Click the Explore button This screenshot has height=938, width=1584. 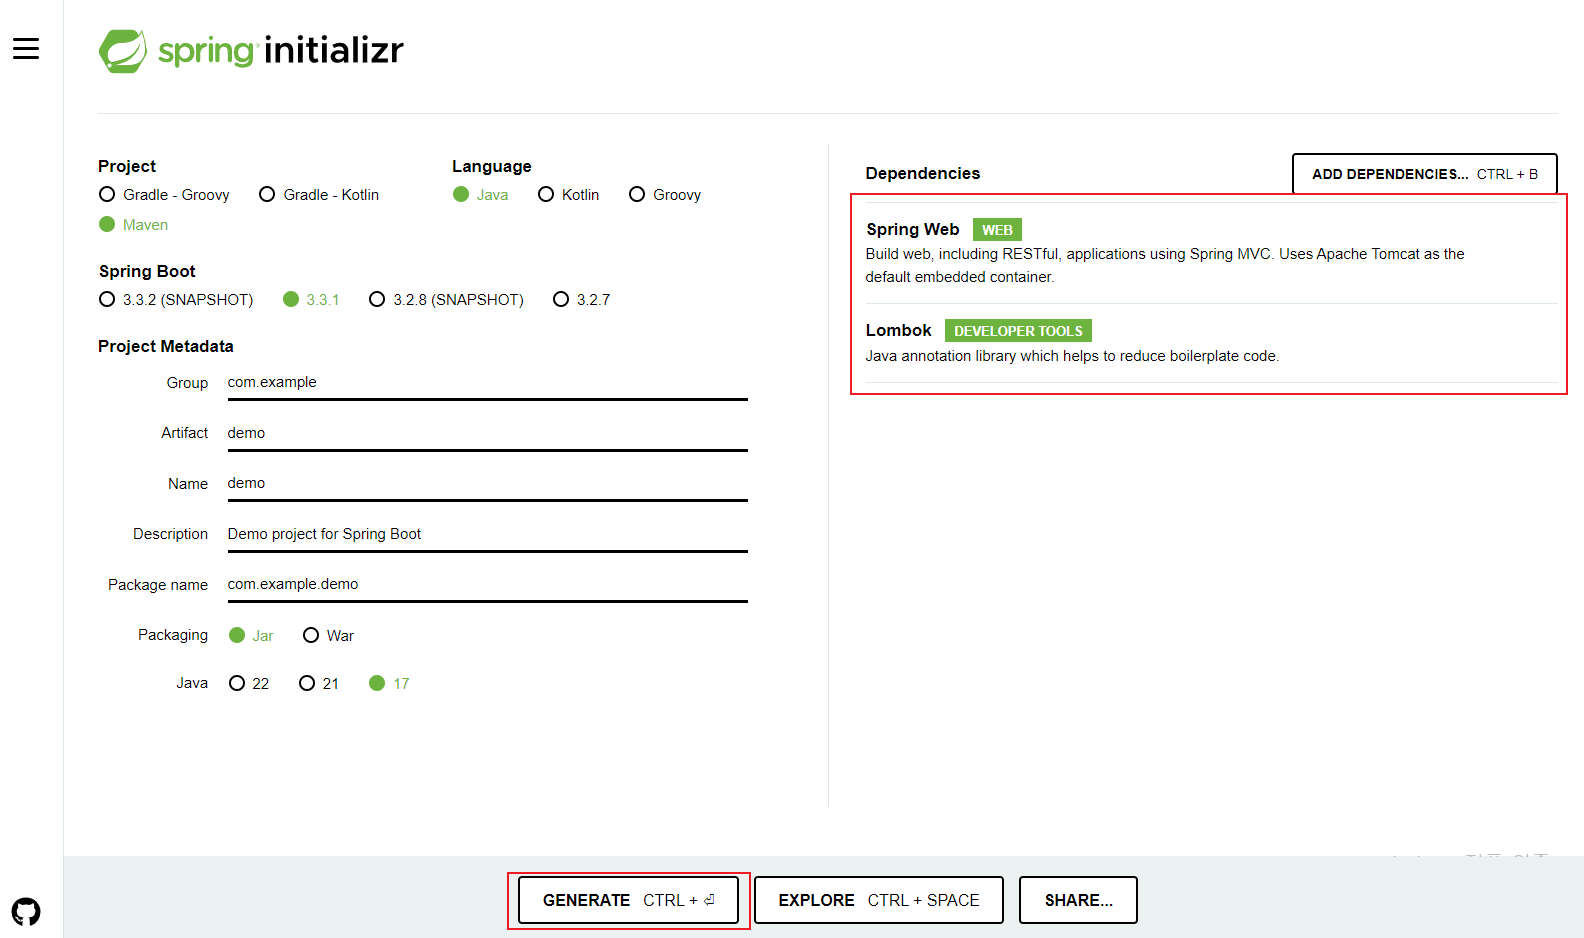point(879,900)
